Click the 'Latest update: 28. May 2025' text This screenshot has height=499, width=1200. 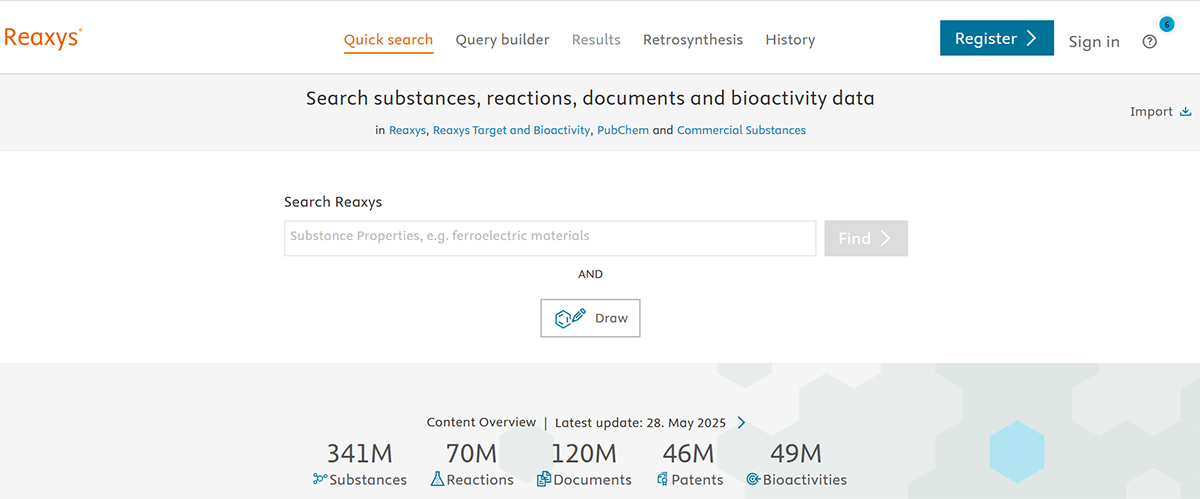tap(642, 423)
